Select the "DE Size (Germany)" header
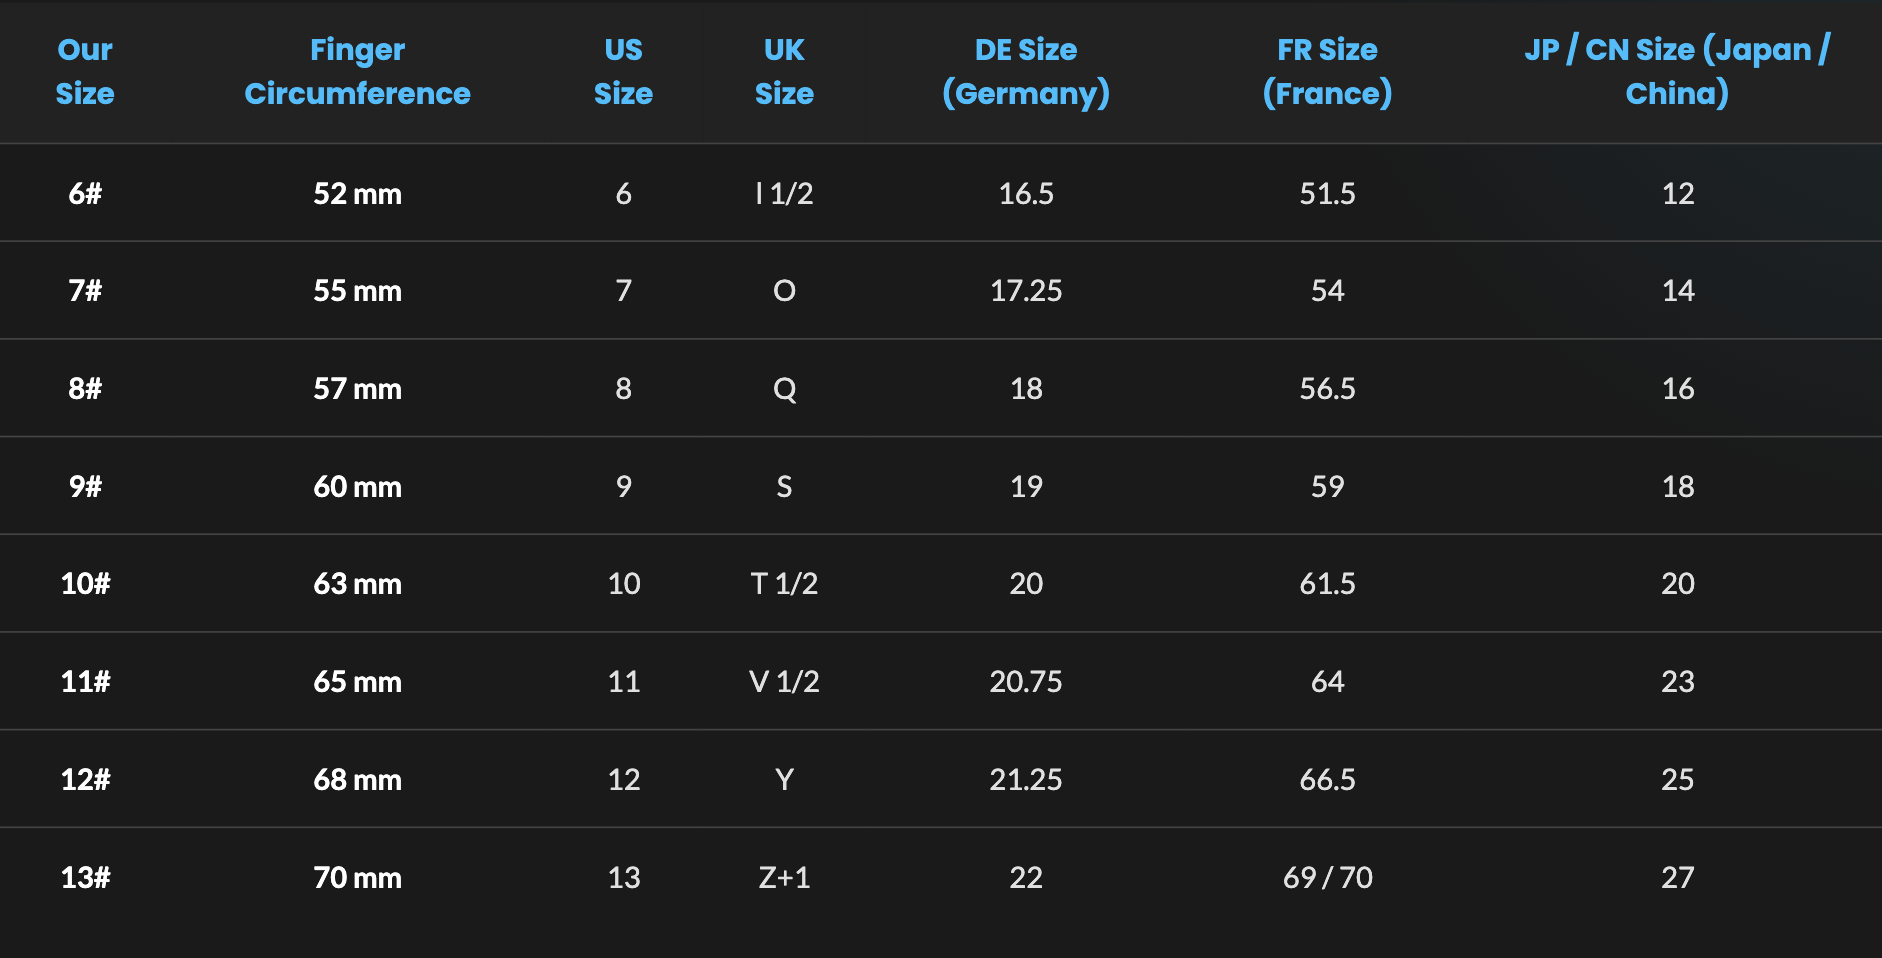This screenshot has height=958, width=1882. [1026, 71]
